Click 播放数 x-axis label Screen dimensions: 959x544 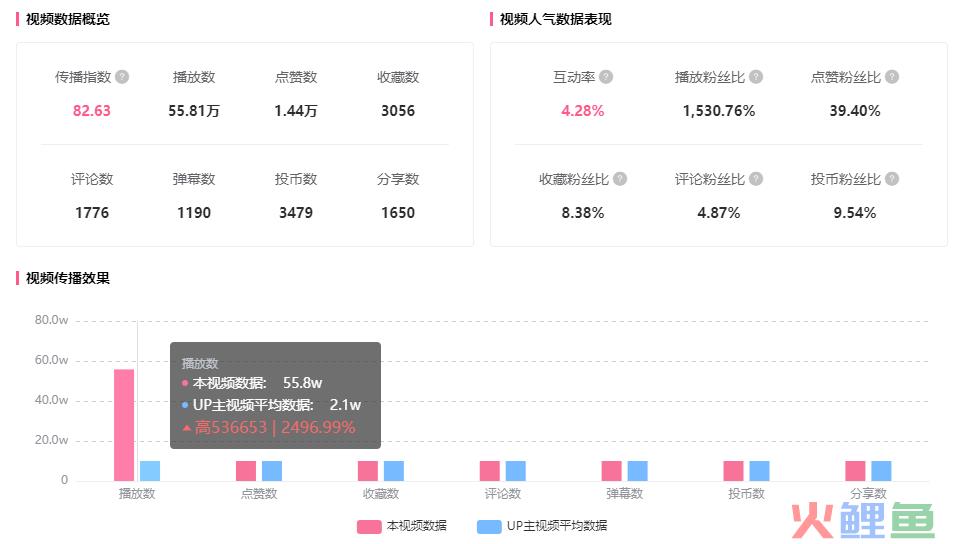click(x=137, y=494)
